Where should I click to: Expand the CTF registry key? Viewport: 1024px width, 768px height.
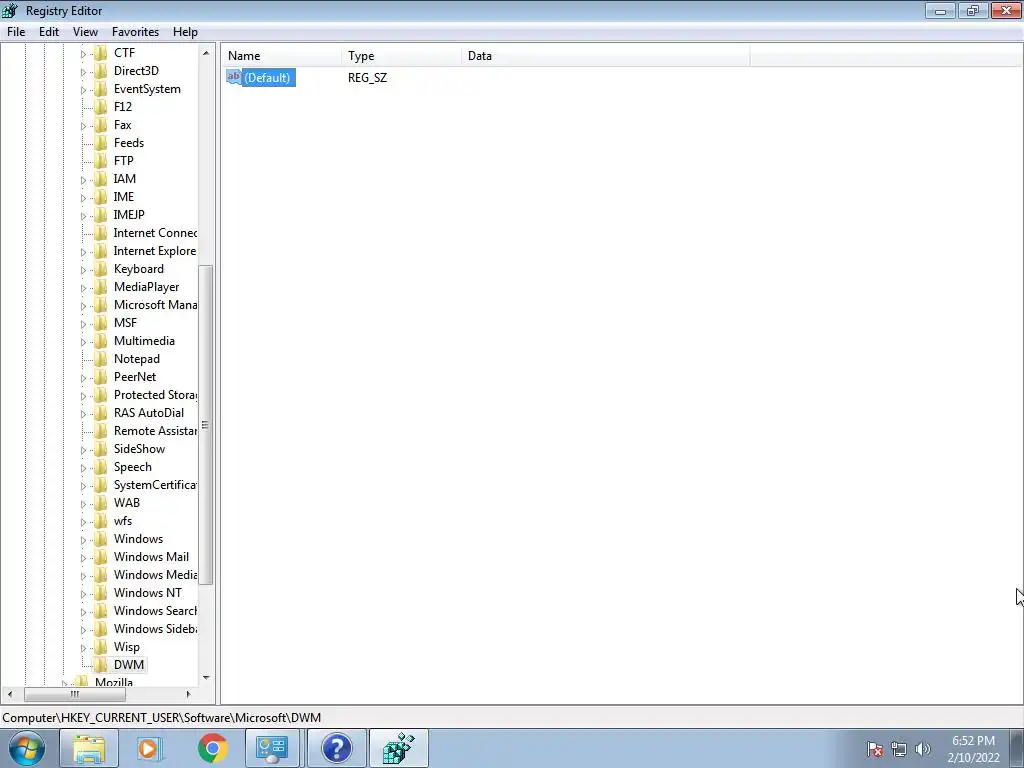coord(83,54)
